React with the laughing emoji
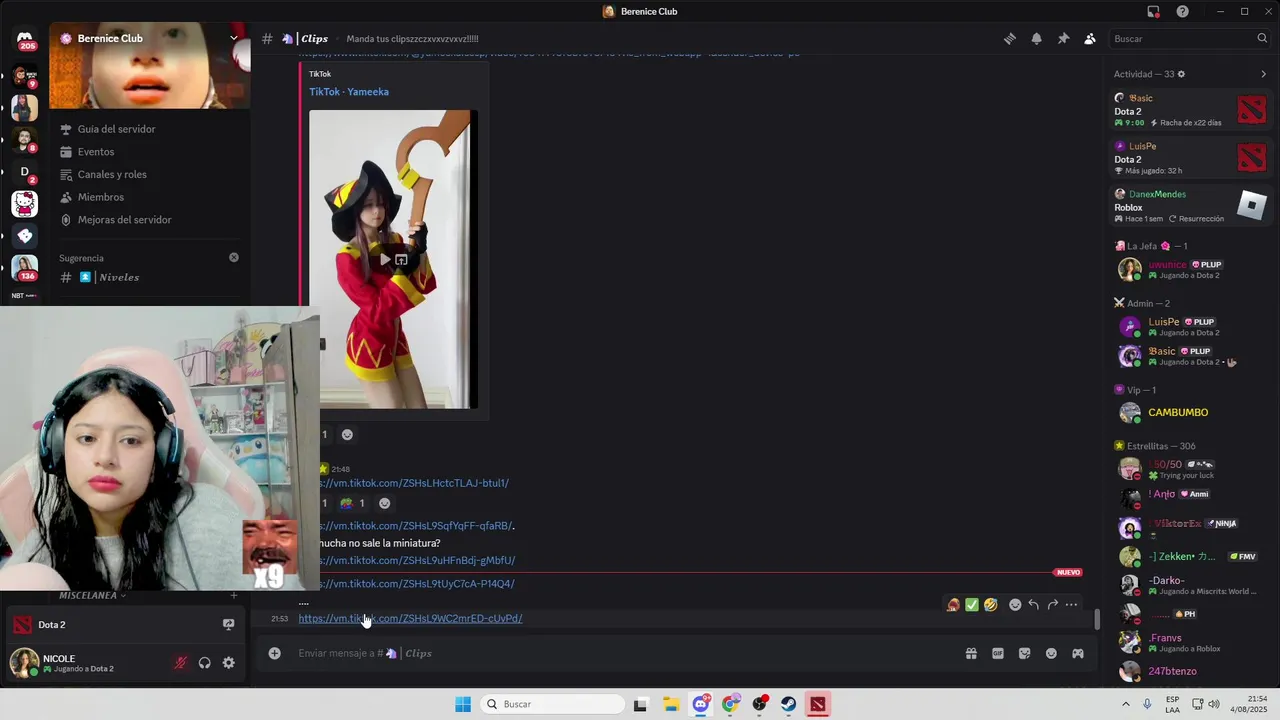Viewport: 1280px width, 720px height. click(991, 605)
